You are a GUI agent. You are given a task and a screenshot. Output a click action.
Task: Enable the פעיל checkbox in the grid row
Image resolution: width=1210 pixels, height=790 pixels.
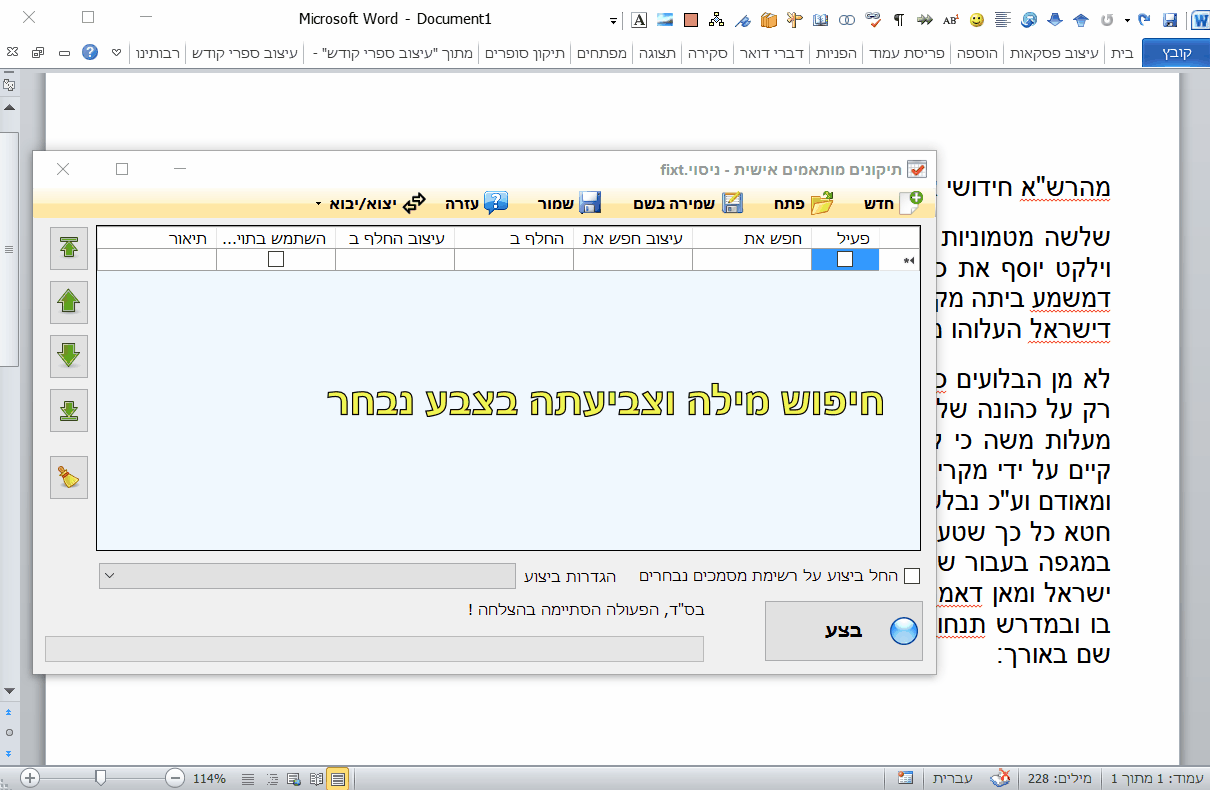click(x=843, y=259)
